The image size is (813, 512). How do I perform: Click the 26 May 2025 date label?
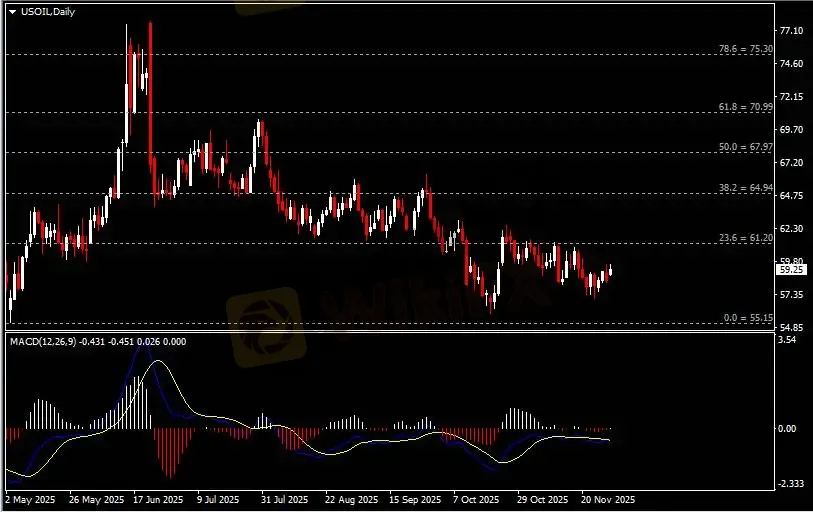(96, 500)
